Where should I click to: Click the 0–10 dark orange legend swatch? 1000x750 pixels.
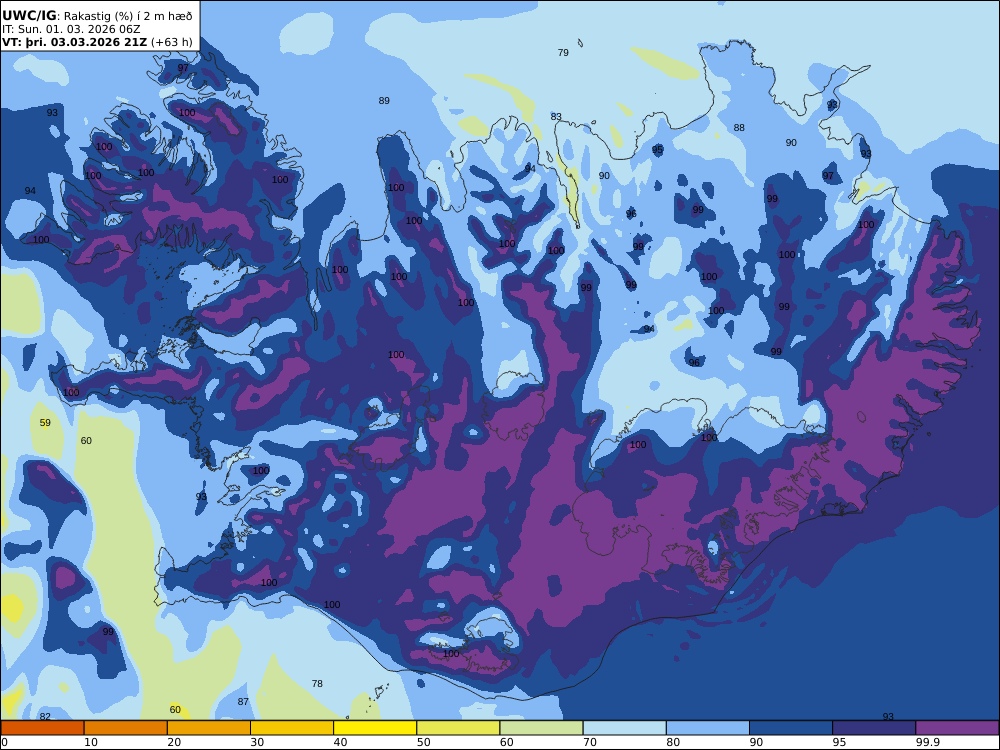(x=42, y=728)
